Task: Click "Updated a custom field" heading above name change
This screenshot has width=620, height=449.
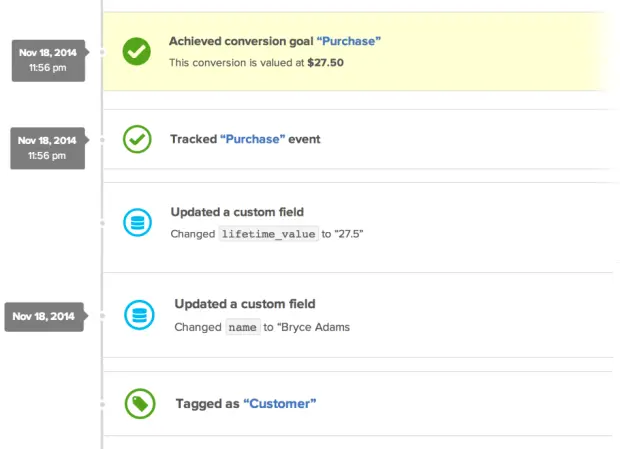Action: tap(245, 304)
